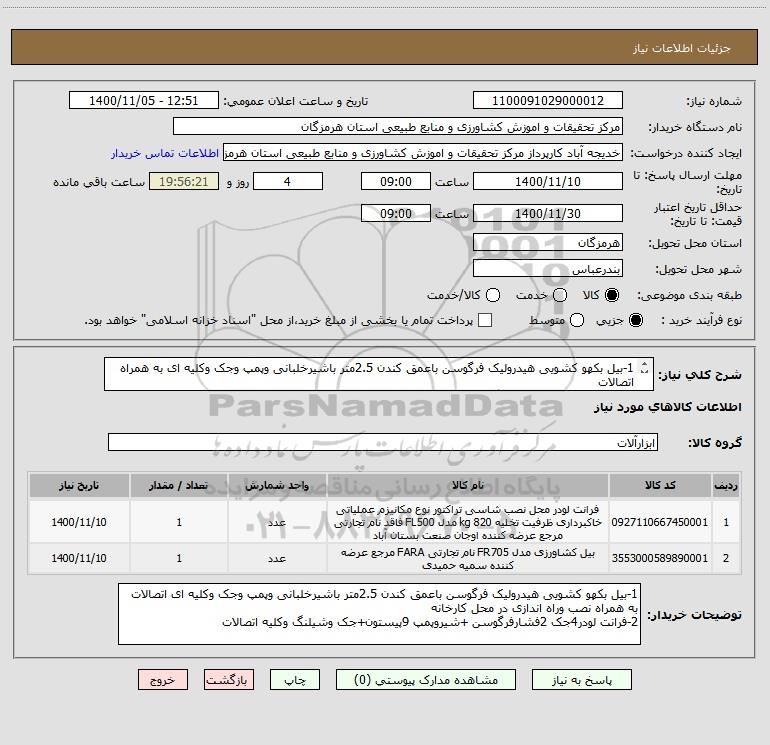This screenshot has height=745, width=770.
Task: Select the کالا radio button
Action: pos(611,295)
